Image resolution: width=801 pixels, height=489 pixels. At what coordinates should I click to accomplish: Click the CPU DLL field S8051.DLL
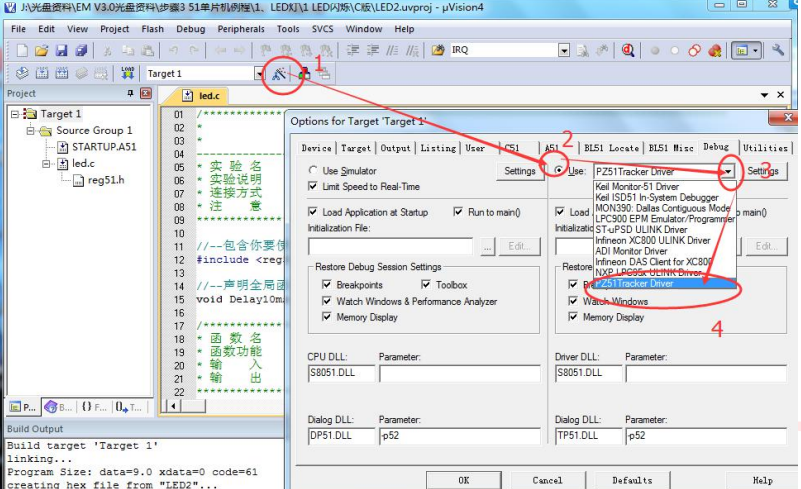click(x=341, y=372)
